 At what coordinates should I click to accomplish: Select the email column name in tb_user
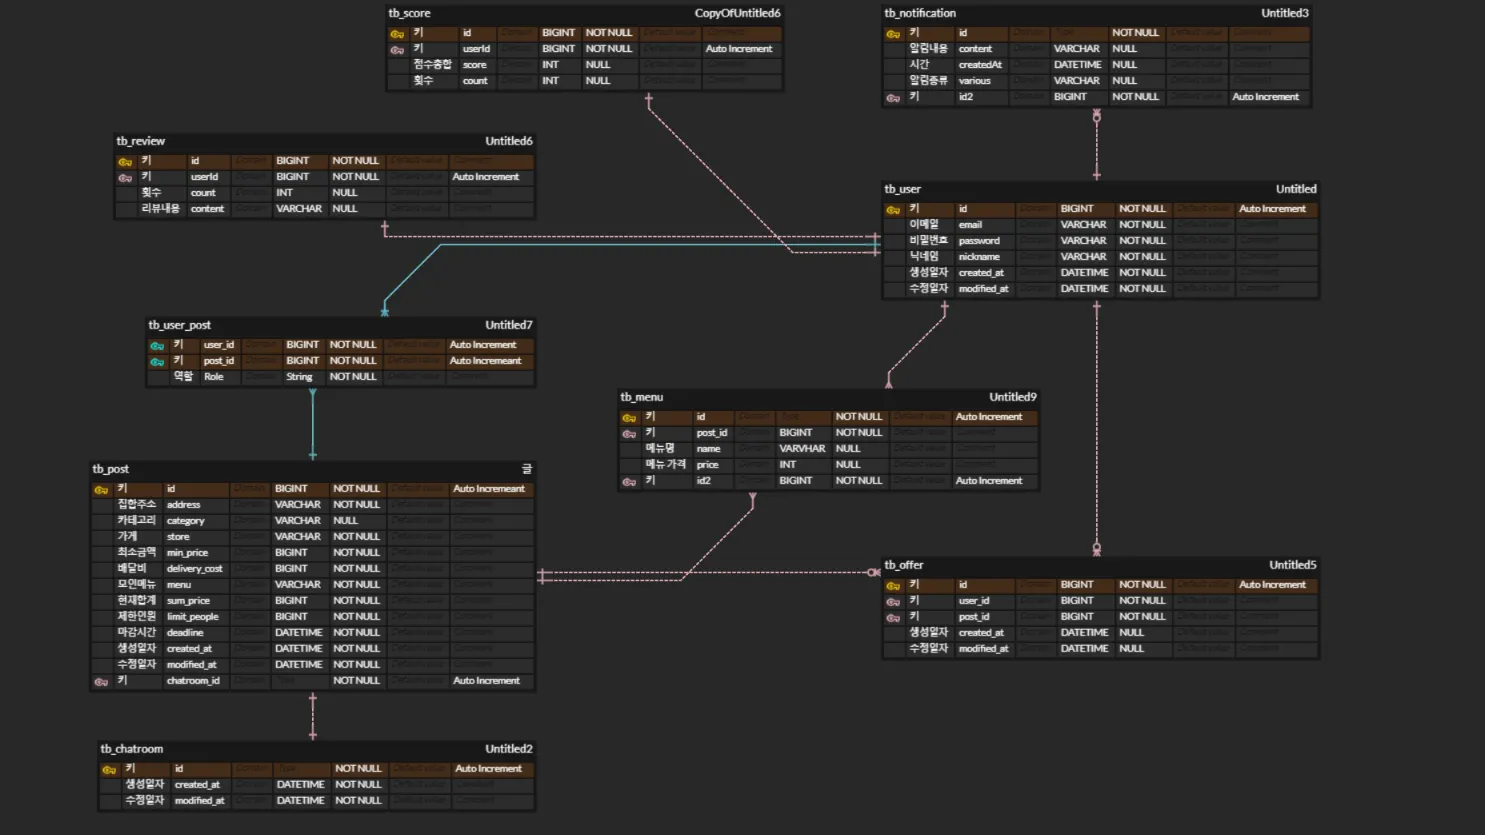tap(970, 225)
